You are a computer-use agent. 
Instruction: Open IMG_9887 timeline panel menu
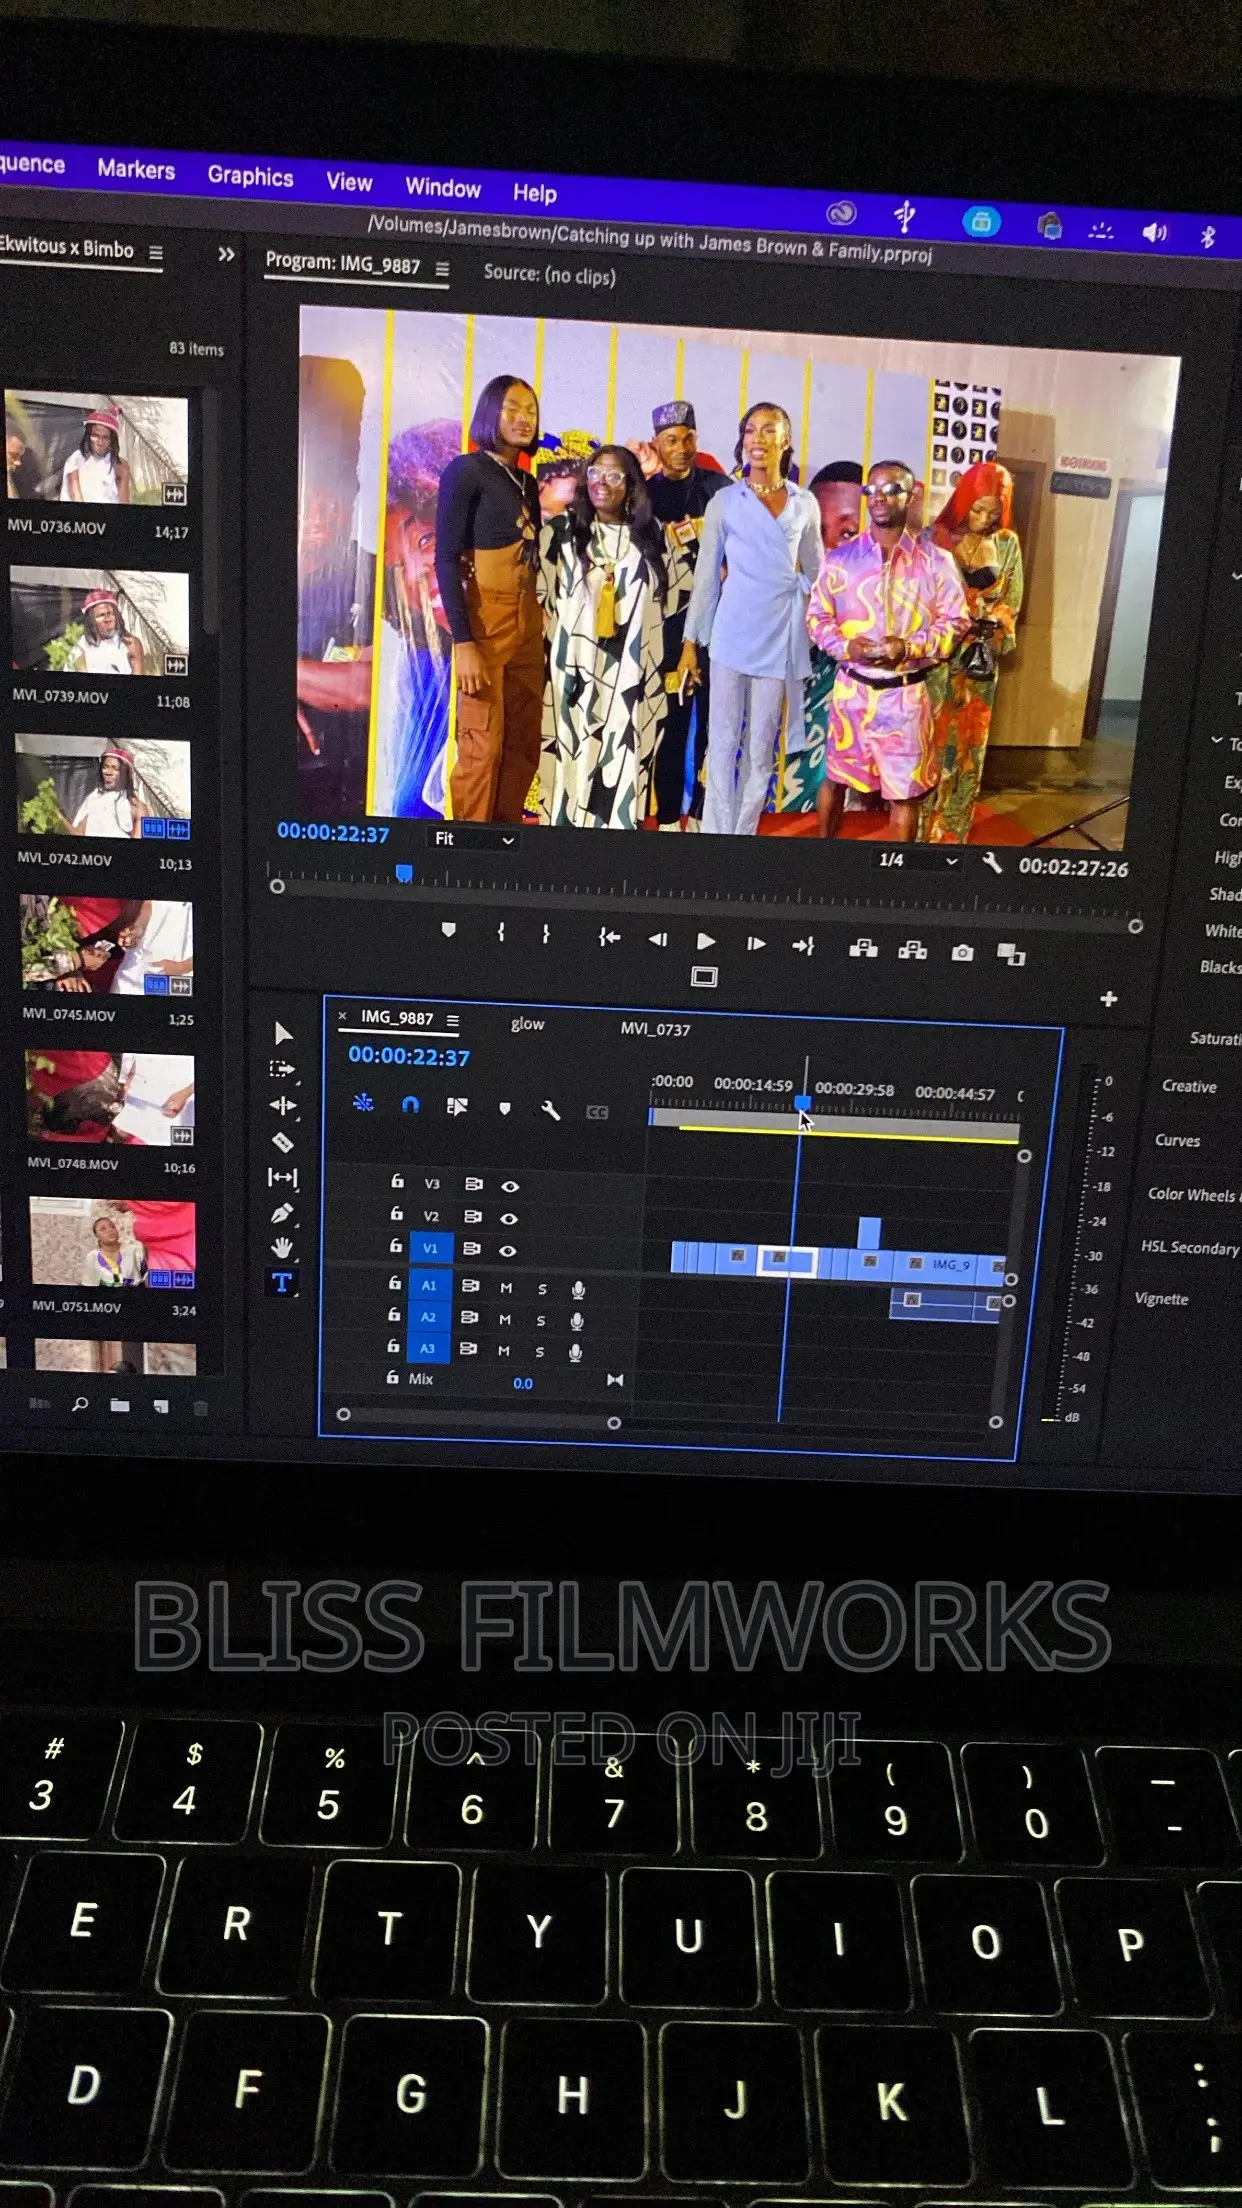tap(453, 1020)
